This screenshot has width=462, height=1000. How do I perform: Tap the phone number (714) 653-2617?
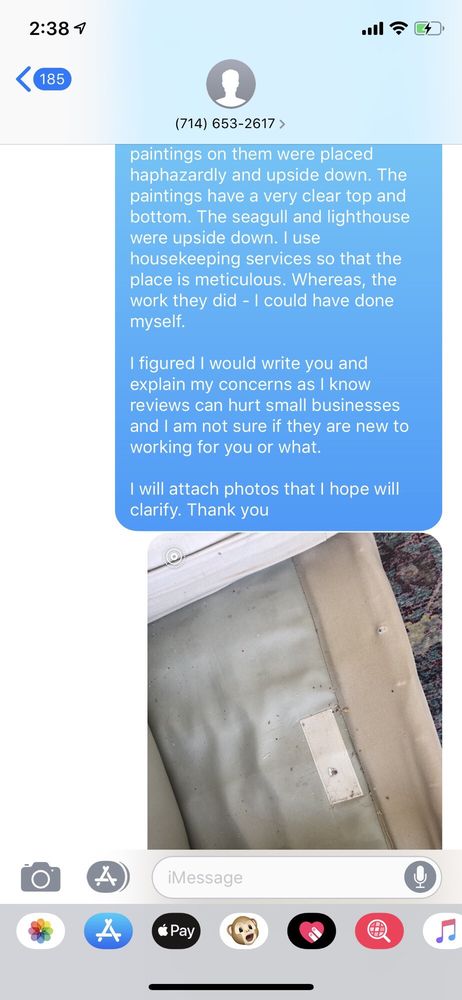pos(225,124)
